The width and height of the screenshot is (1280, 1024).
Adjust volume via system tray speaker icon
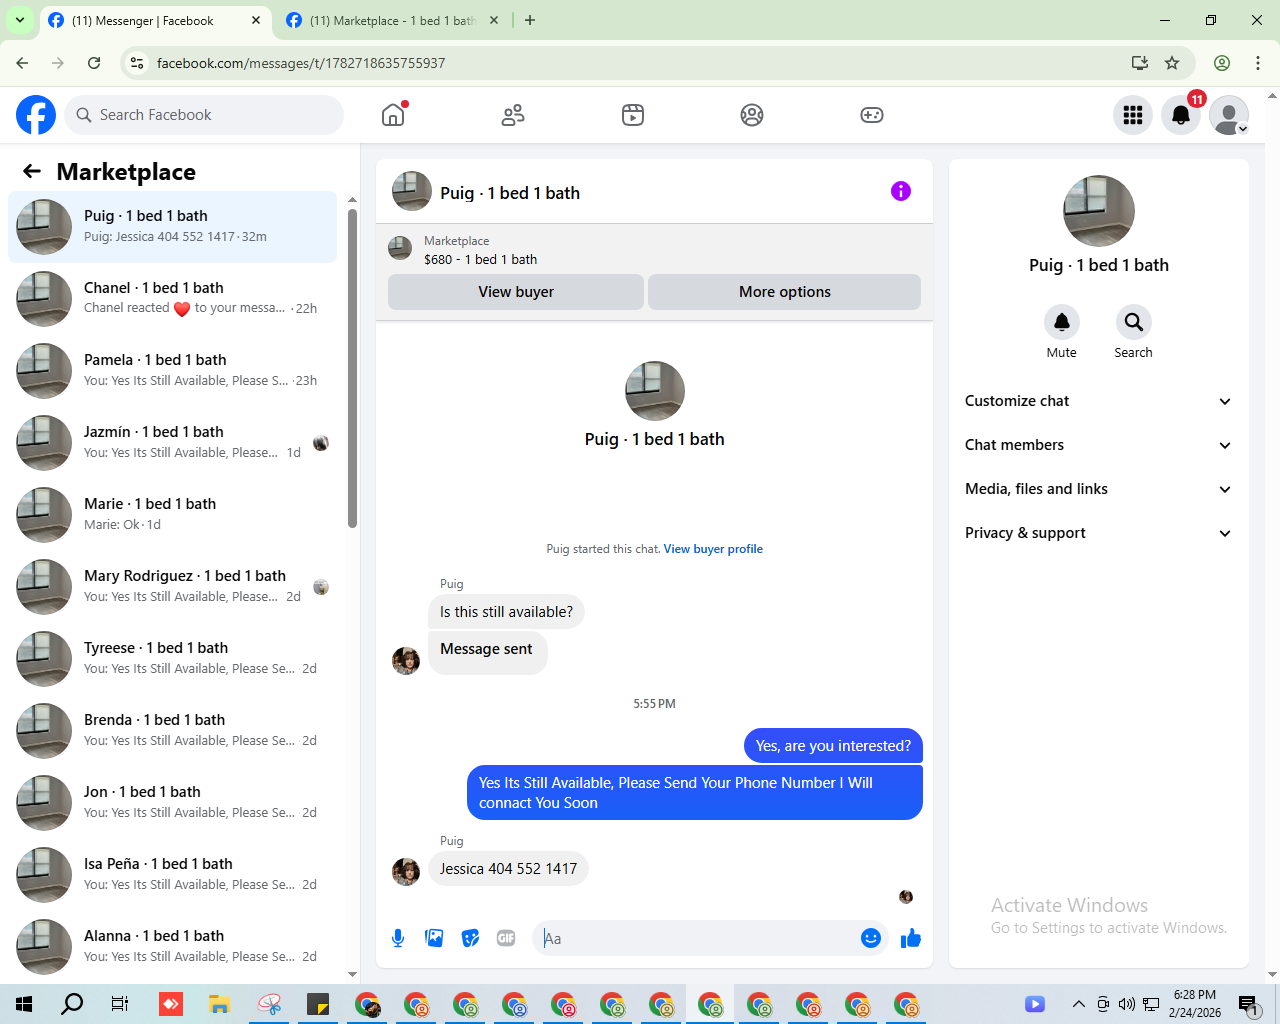click(x=1127, y=1004)
